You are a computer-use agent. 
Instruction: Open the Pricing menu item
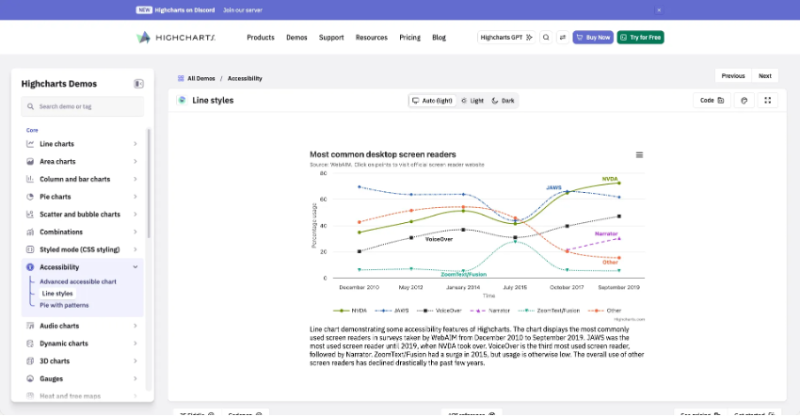(409, 37)
